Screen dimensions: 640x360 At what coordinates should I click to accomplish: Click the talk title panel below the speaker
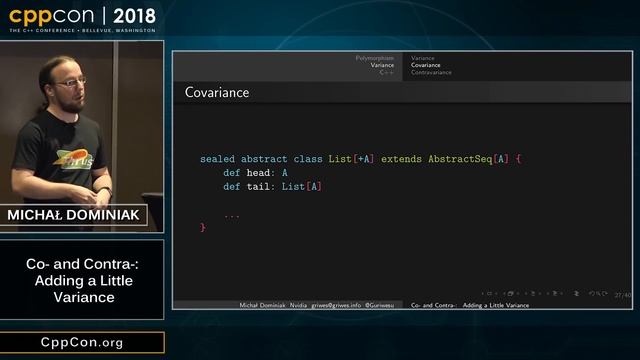82,280
